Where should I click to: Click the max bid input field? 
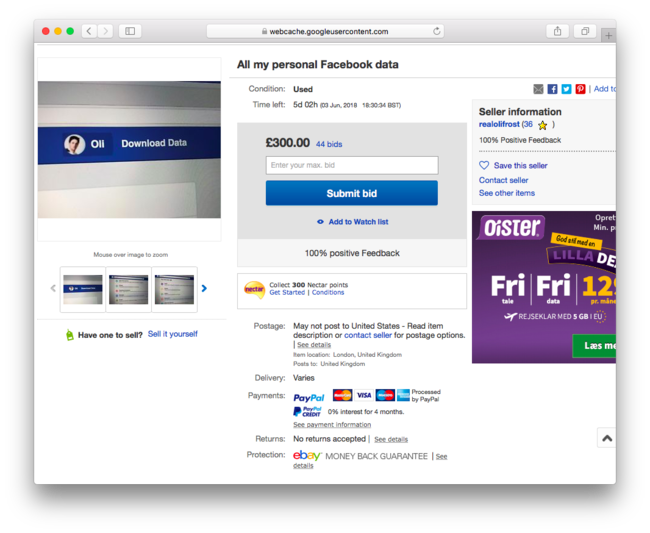[x=351, y=165]
